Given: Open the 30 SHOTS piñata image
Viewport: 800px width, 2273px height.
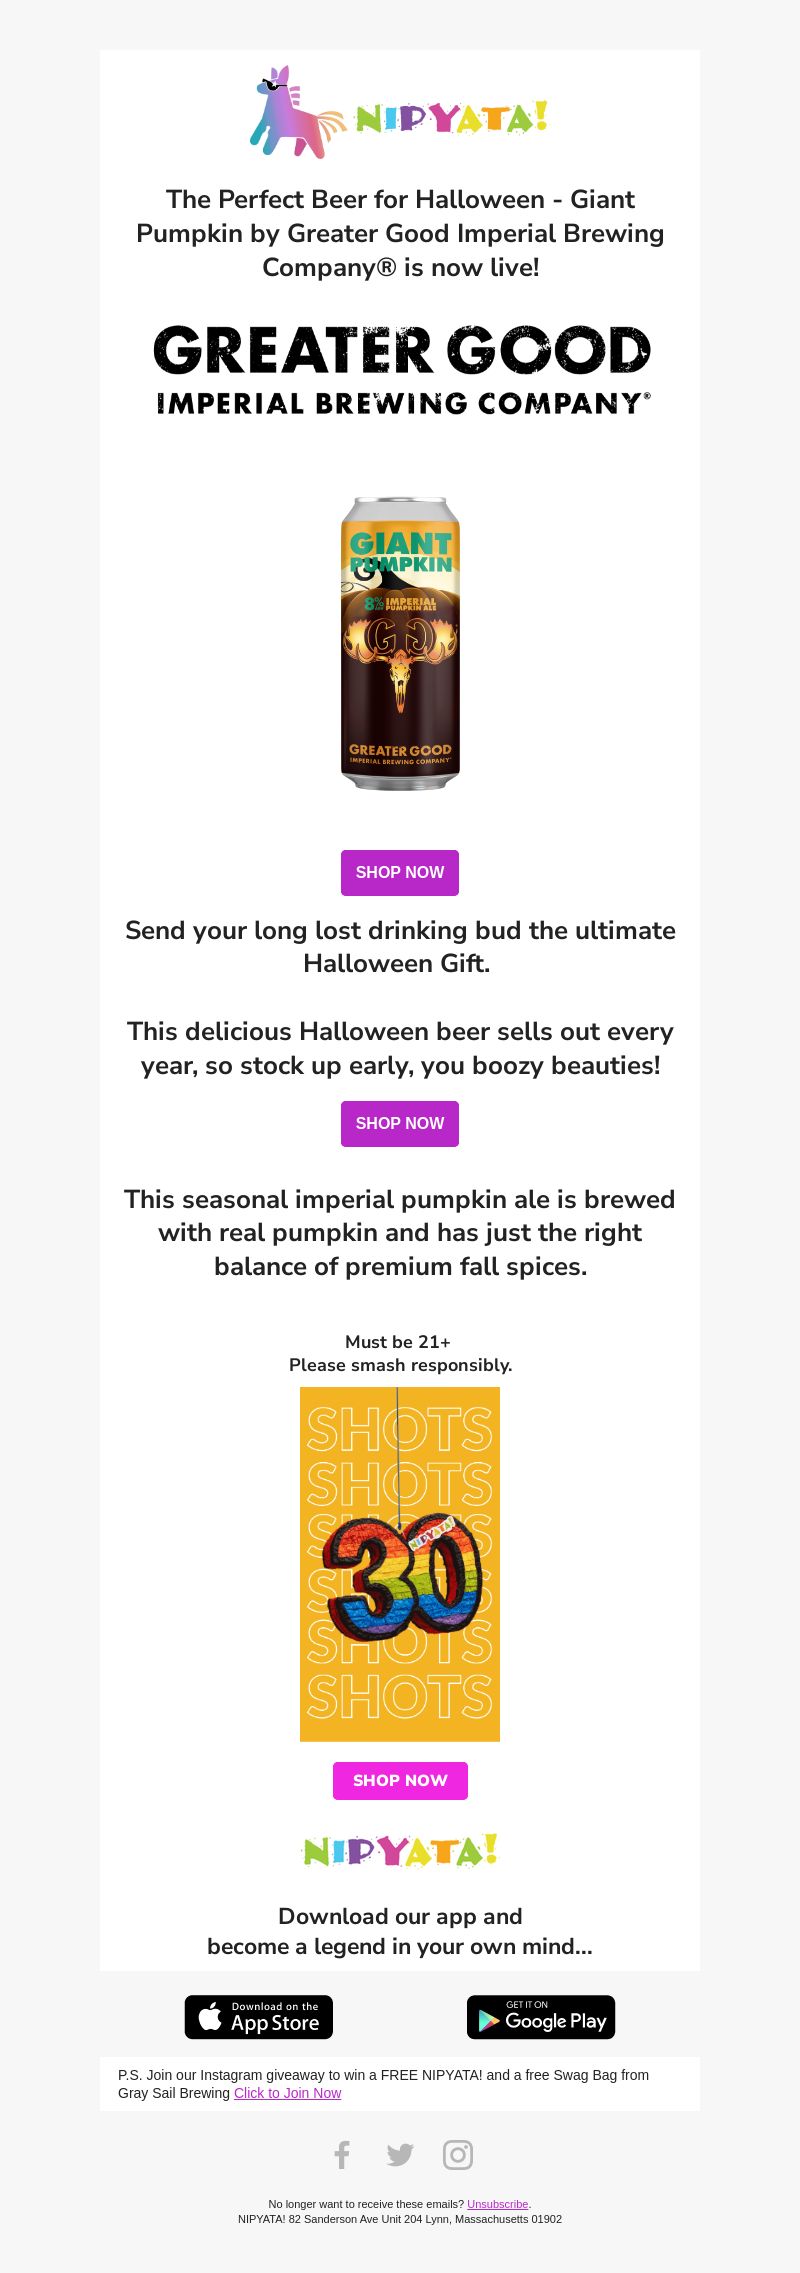Looking at the screenshot, I should click(400, 1564).
